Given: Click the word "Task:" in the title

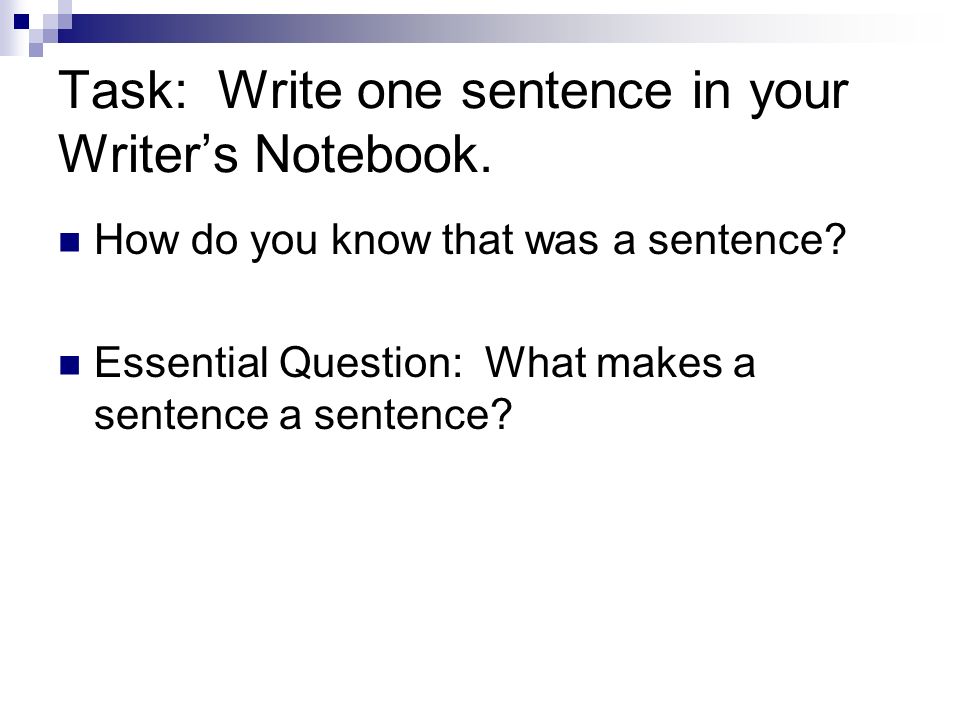Looking at the screenshot, I should tap(122, 91).
